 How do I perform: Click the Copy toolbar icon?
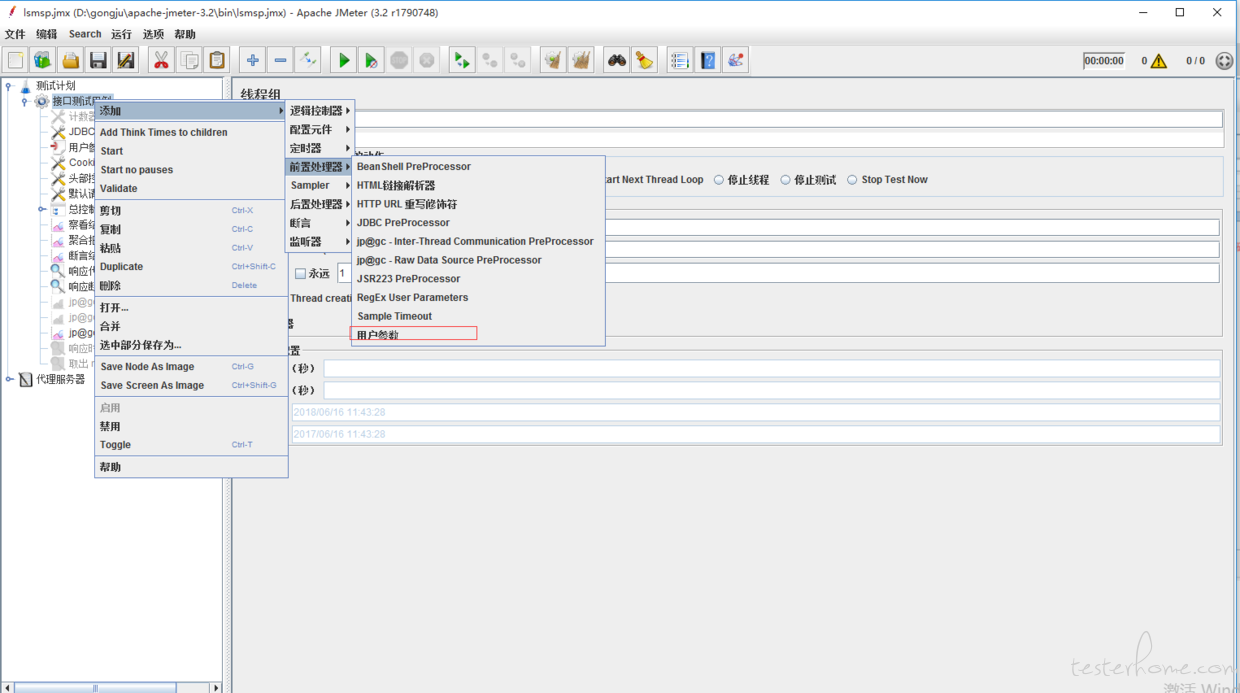tap(189, 60)
